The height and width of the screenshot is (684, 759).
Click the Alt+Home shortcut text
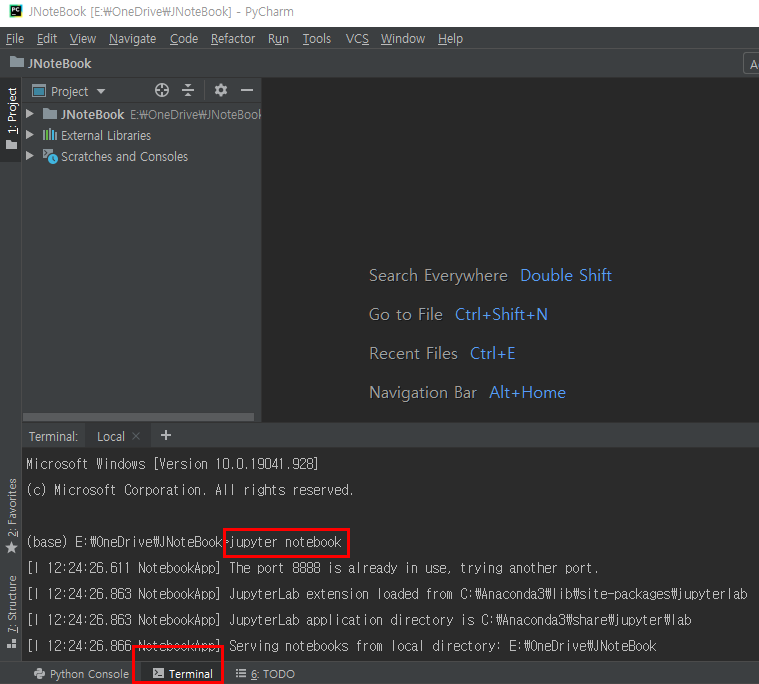point(527,393)
